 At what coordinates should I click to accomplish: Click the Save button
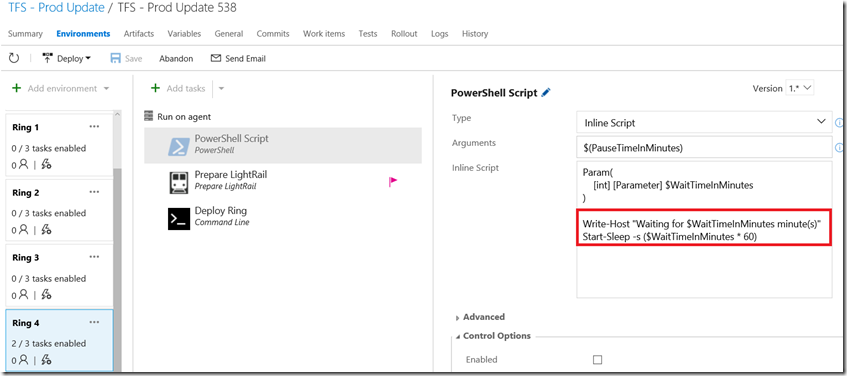coord(126,58)
